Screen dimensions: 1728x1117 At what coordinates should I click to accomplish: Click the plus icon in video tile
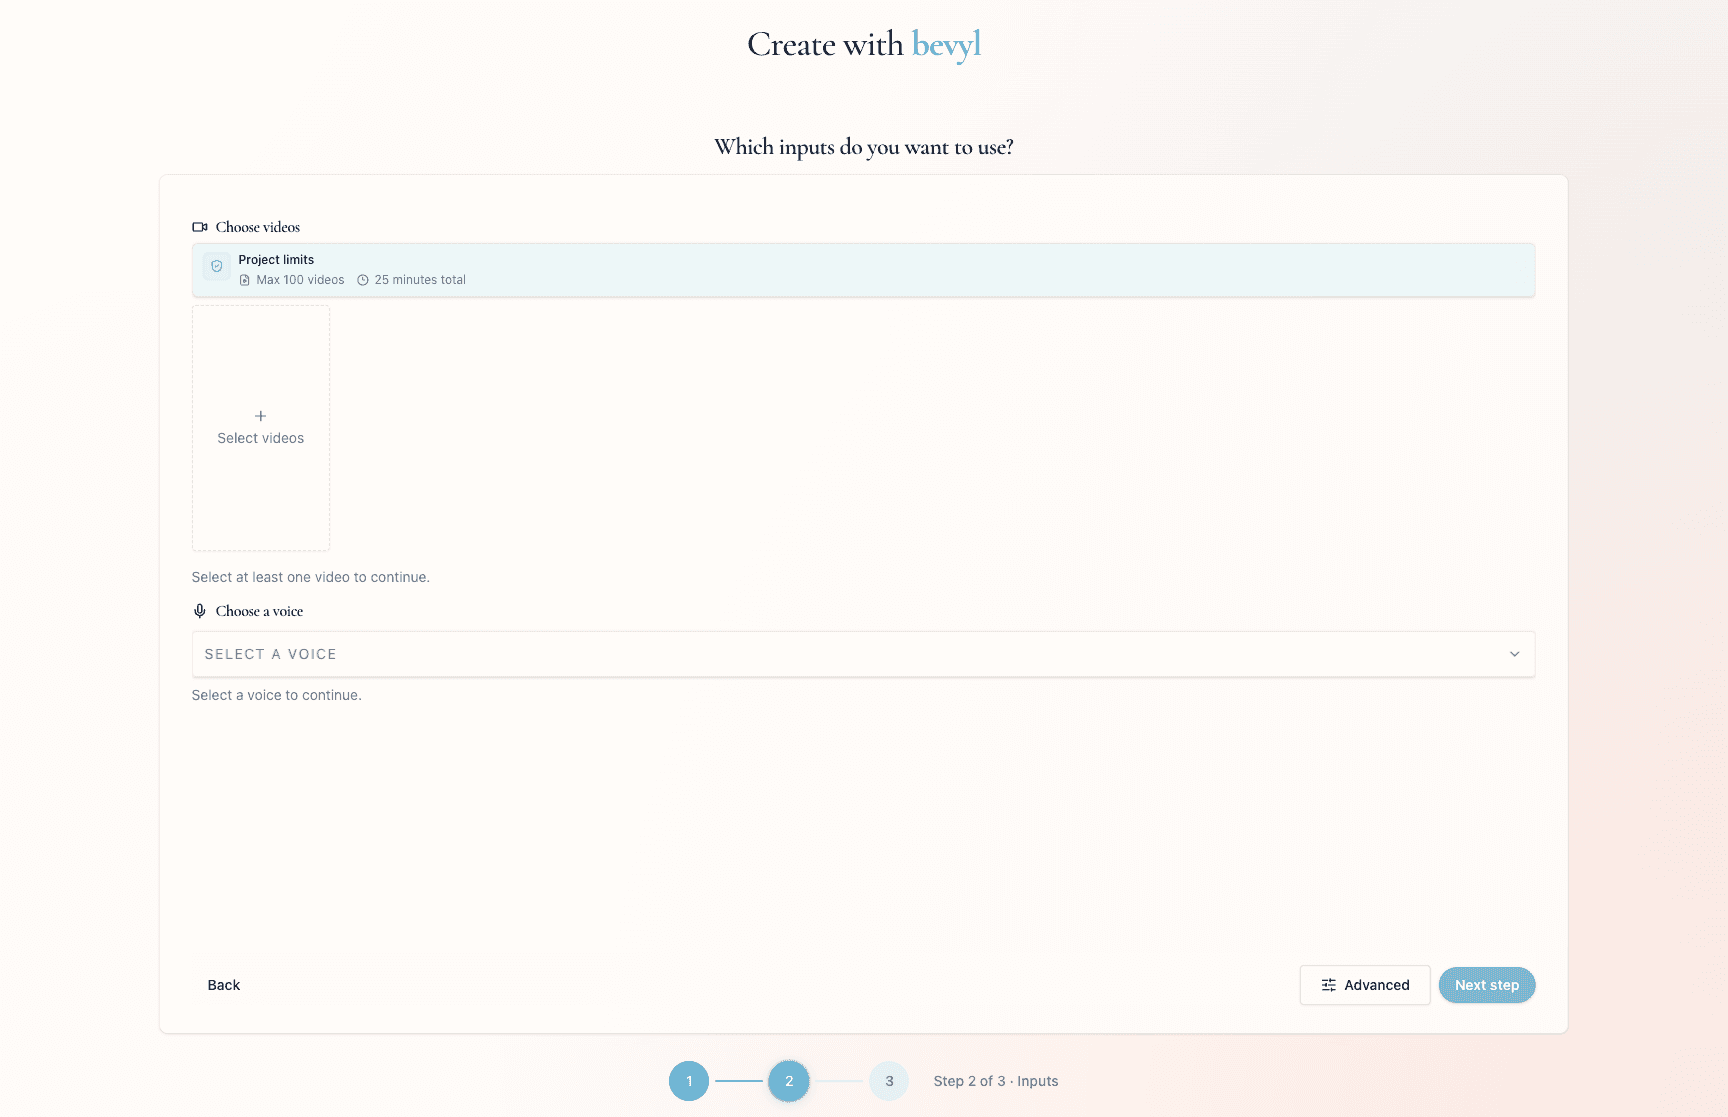point(260,416)
